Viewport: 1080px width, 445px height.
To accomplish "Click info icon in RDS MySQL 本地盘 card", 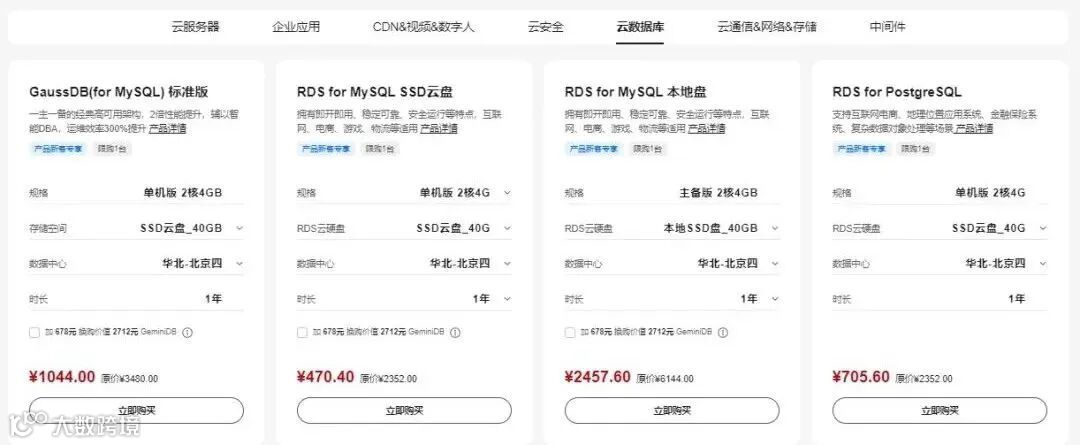I will [x=723, y=333].
